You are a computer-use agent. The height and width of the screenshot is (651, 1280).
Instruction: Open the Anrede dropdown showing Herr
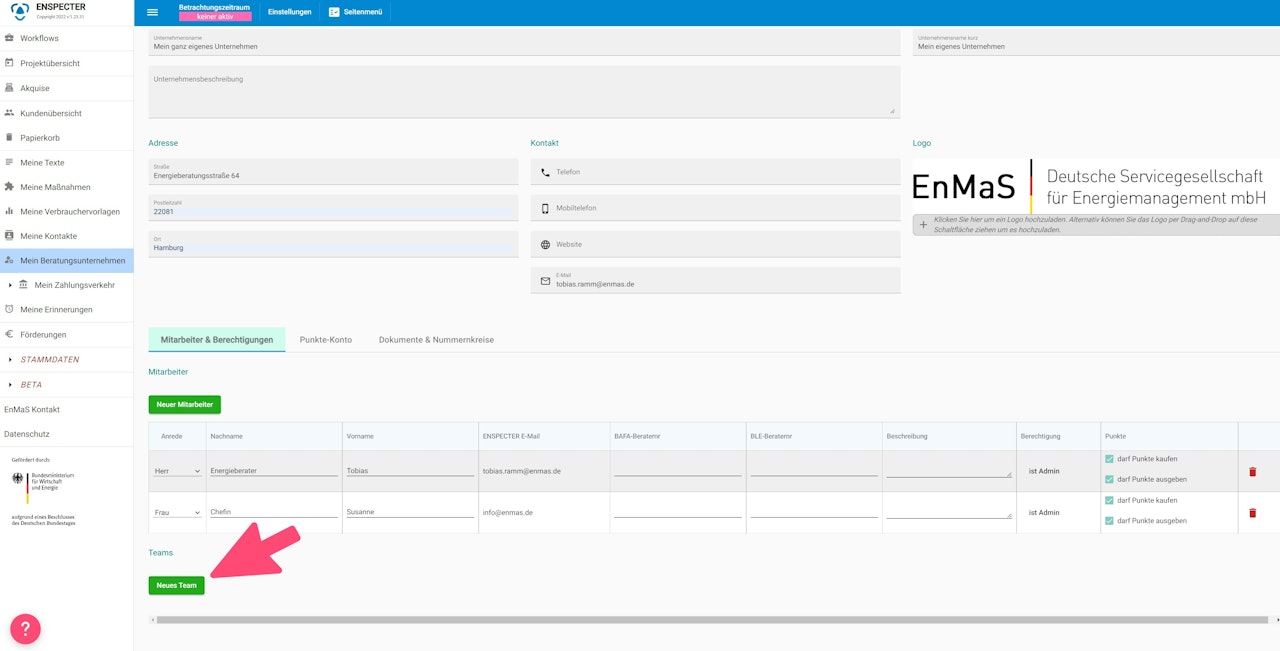pyautogui.click(x=177, y=471)
